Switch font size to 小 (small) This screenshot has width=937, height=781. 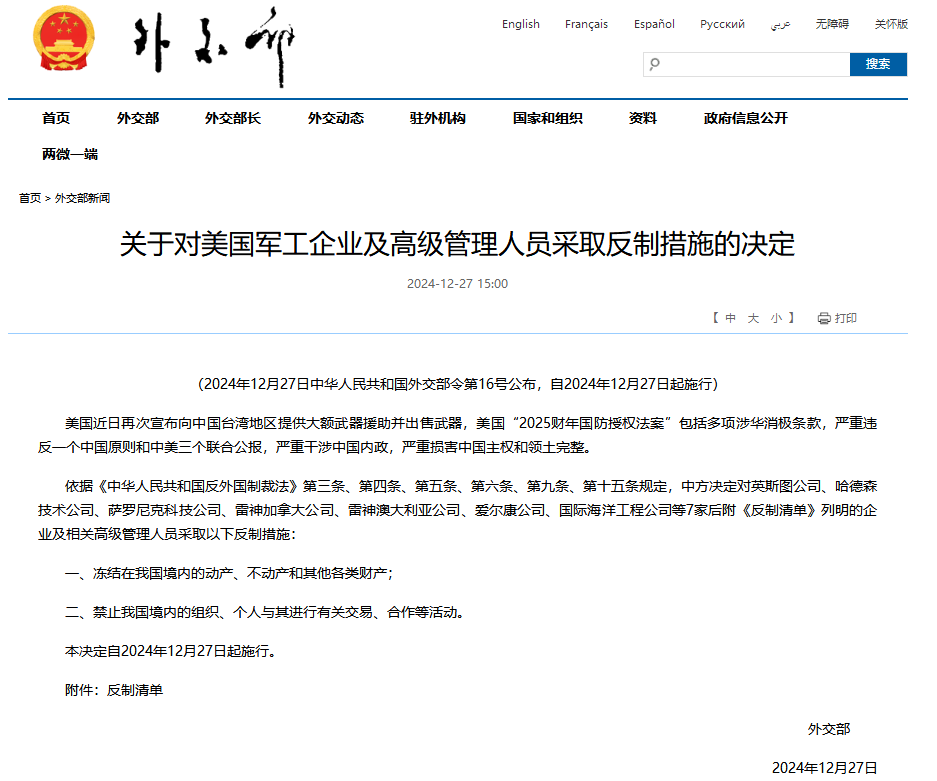tap(776, 318)
